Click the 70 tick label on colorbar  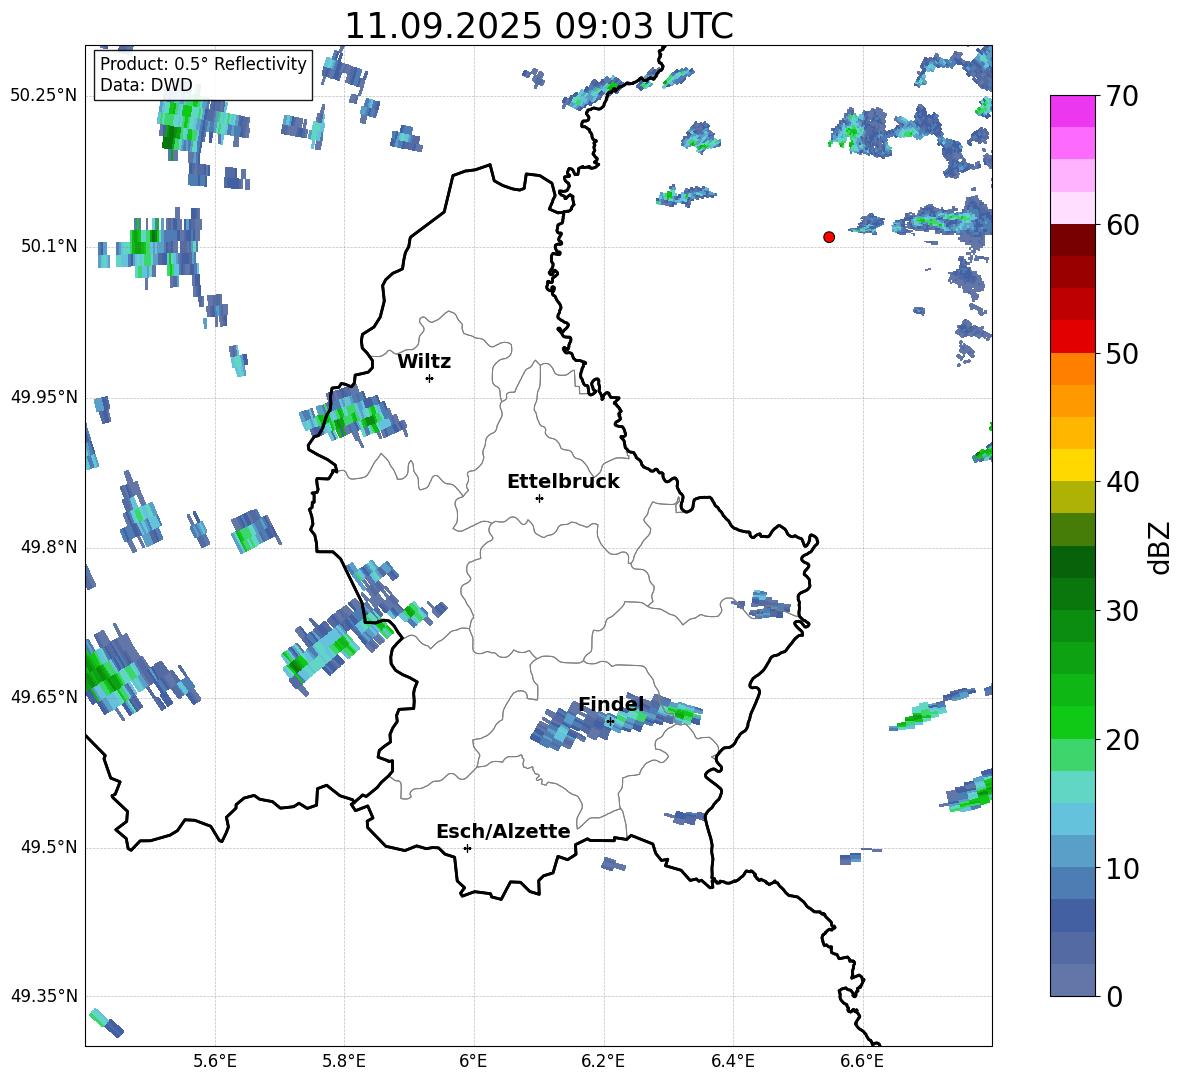[x=1122, y=96]
